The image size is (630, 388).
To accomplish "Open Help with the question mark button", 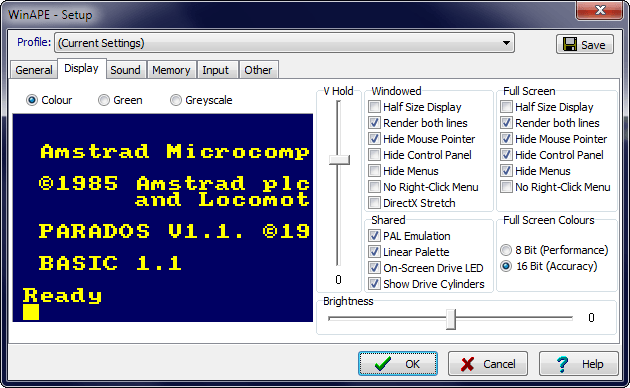I will 579,364.
